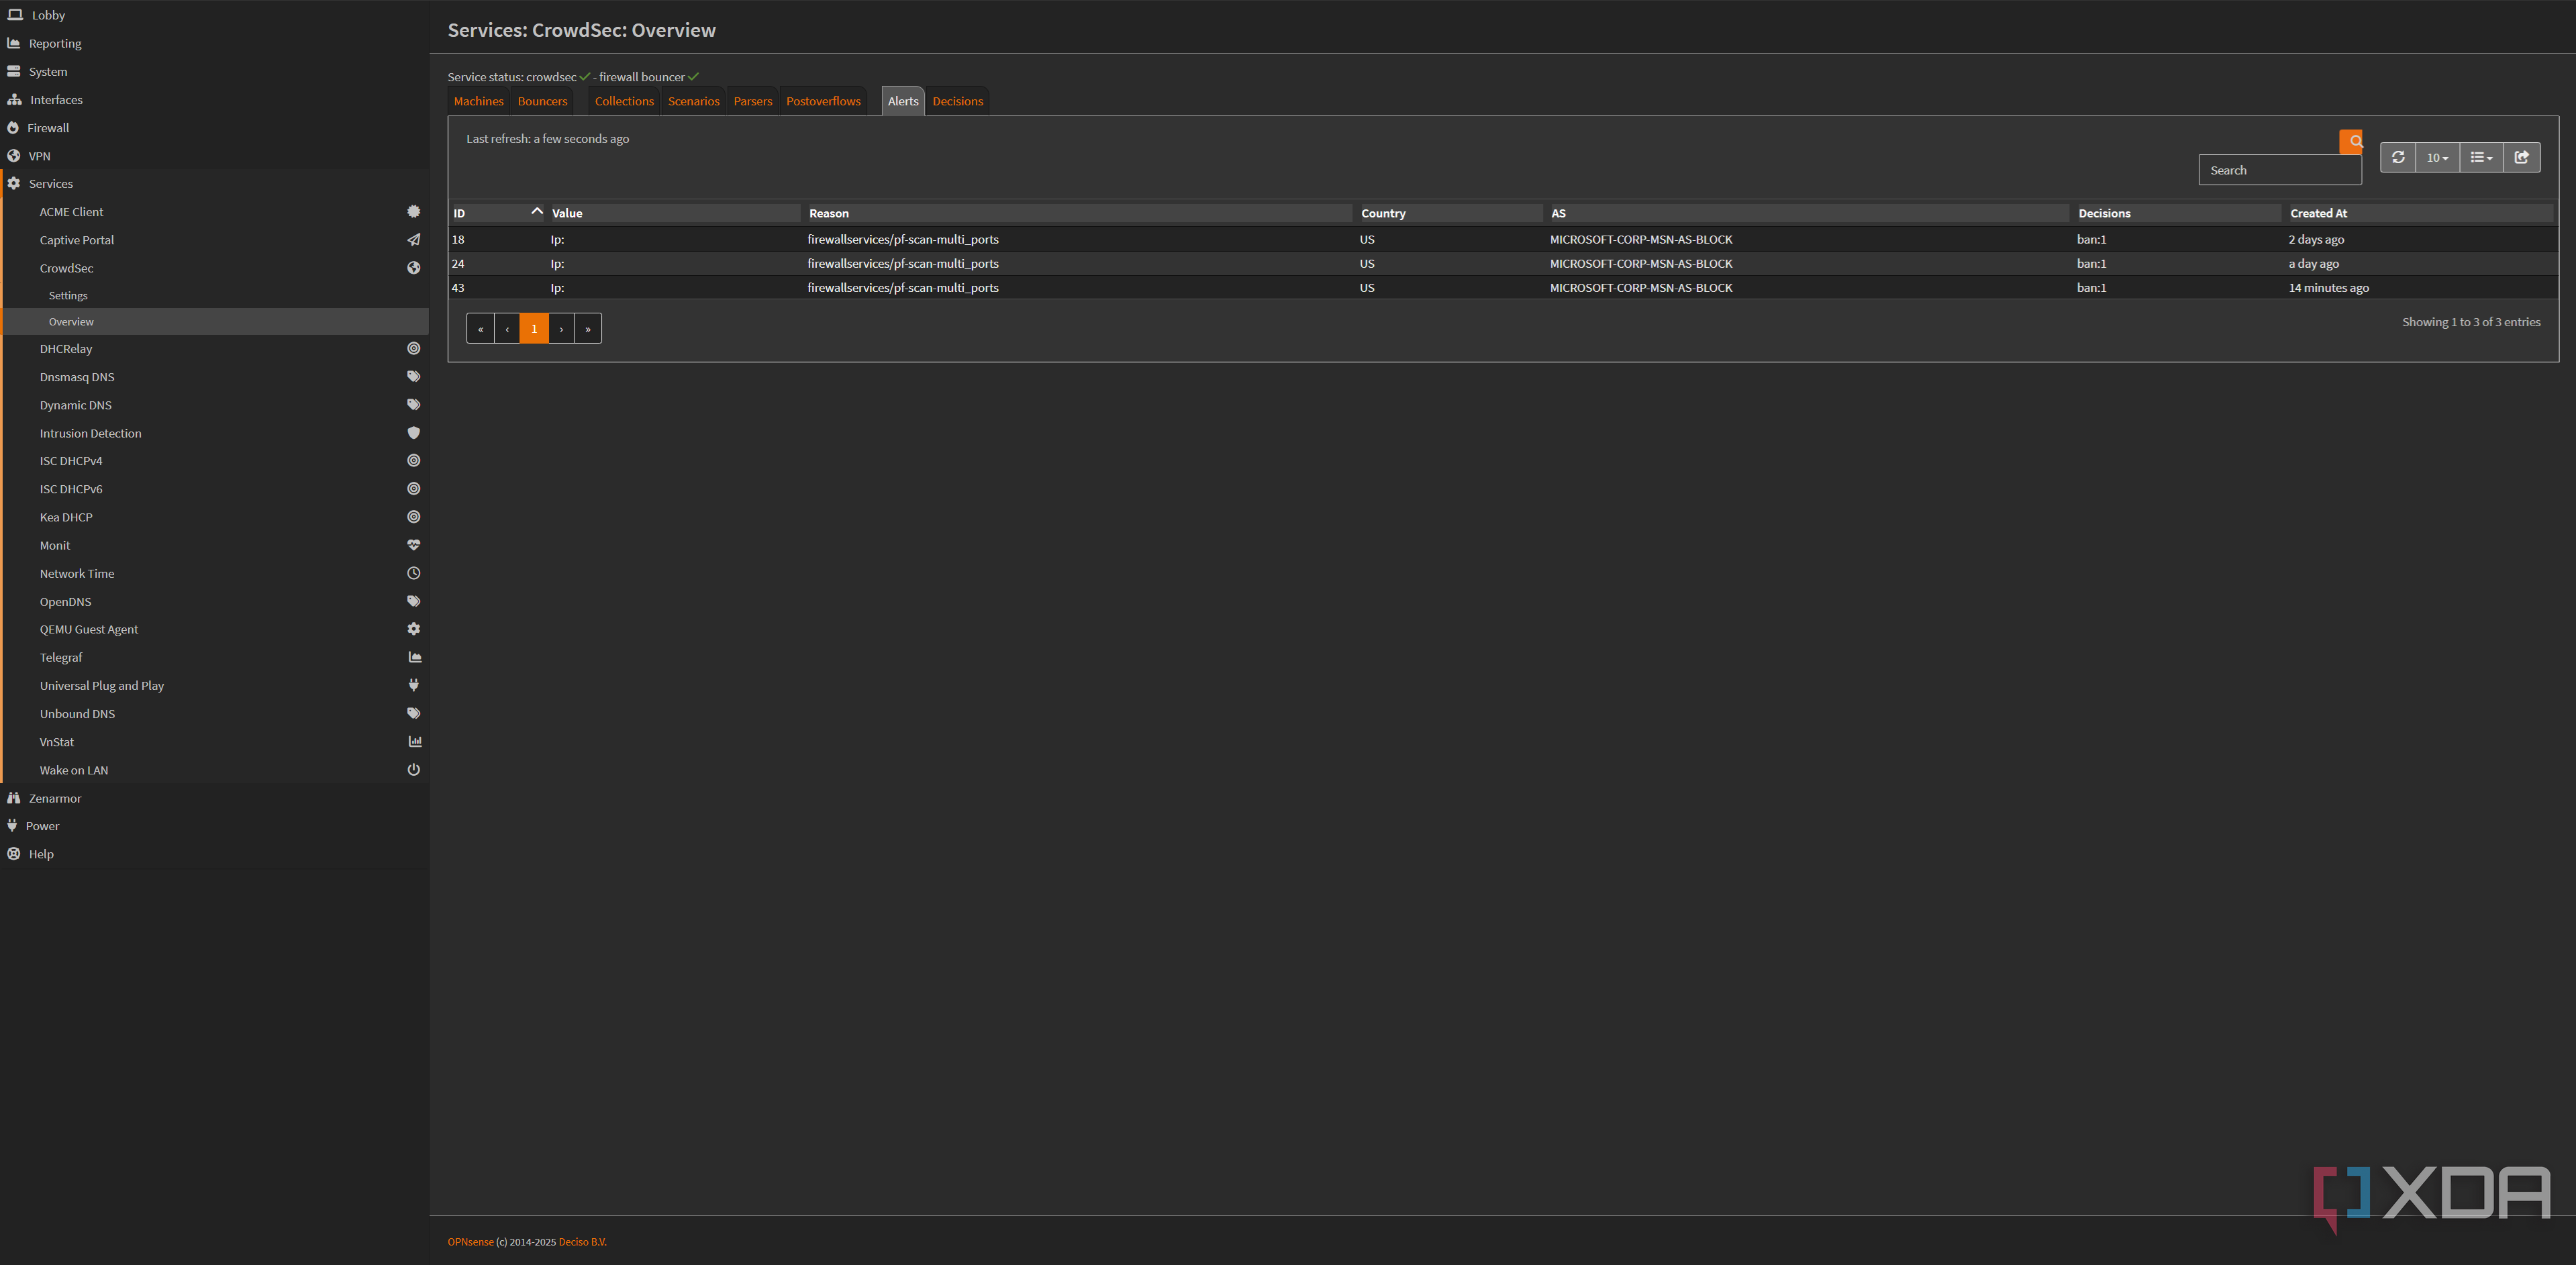This screenshot has height=1265, width=2576.
Task: Click the ISC DHCPv6 target icon
Action: pyautogui.click(x=413, y=489)
